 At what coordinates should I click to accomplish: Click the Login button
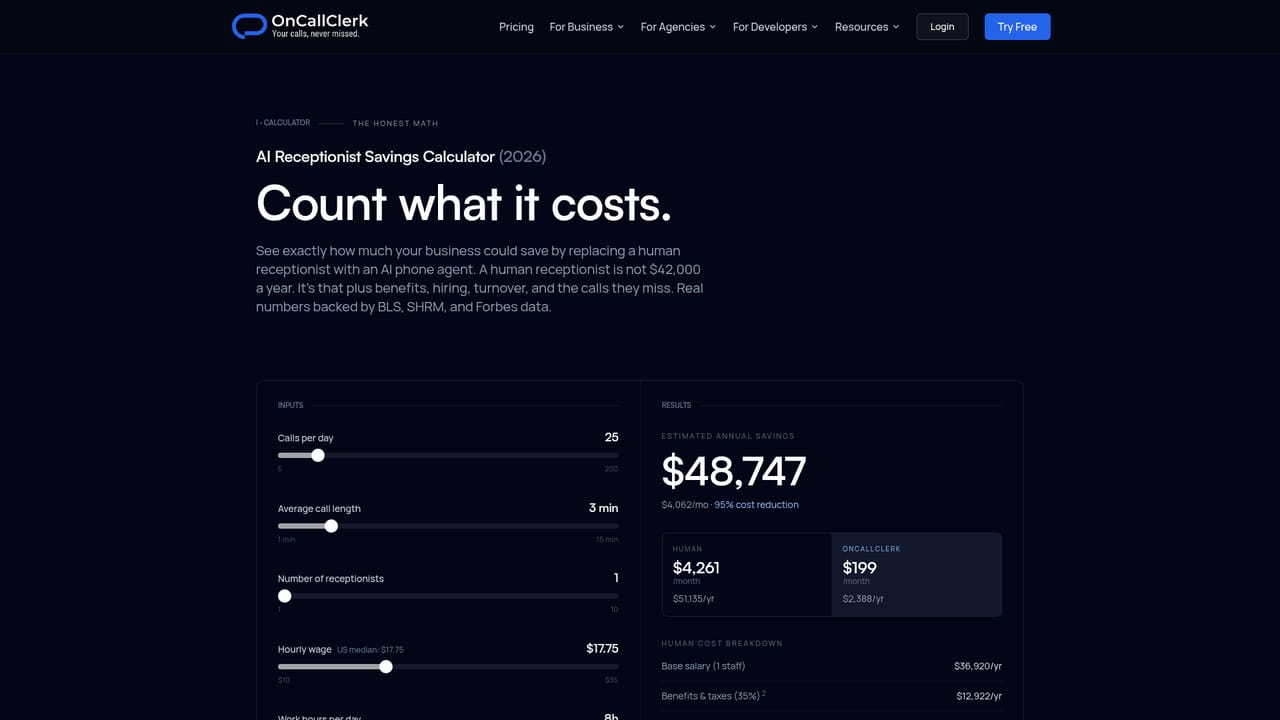click(942, 27)
